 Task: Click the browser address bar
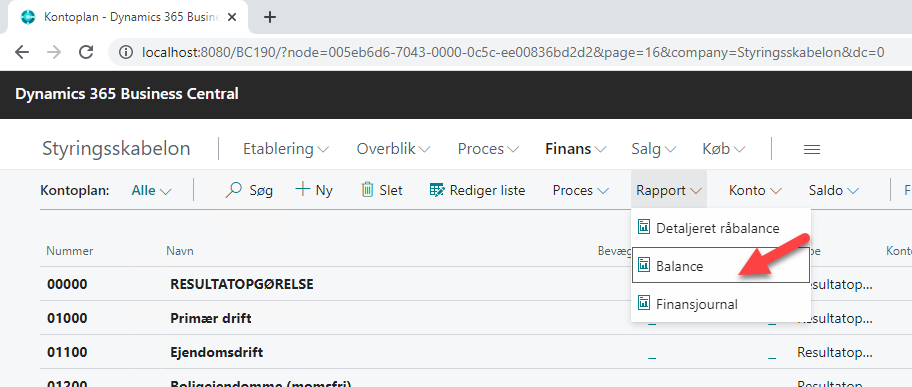(512, 52)
